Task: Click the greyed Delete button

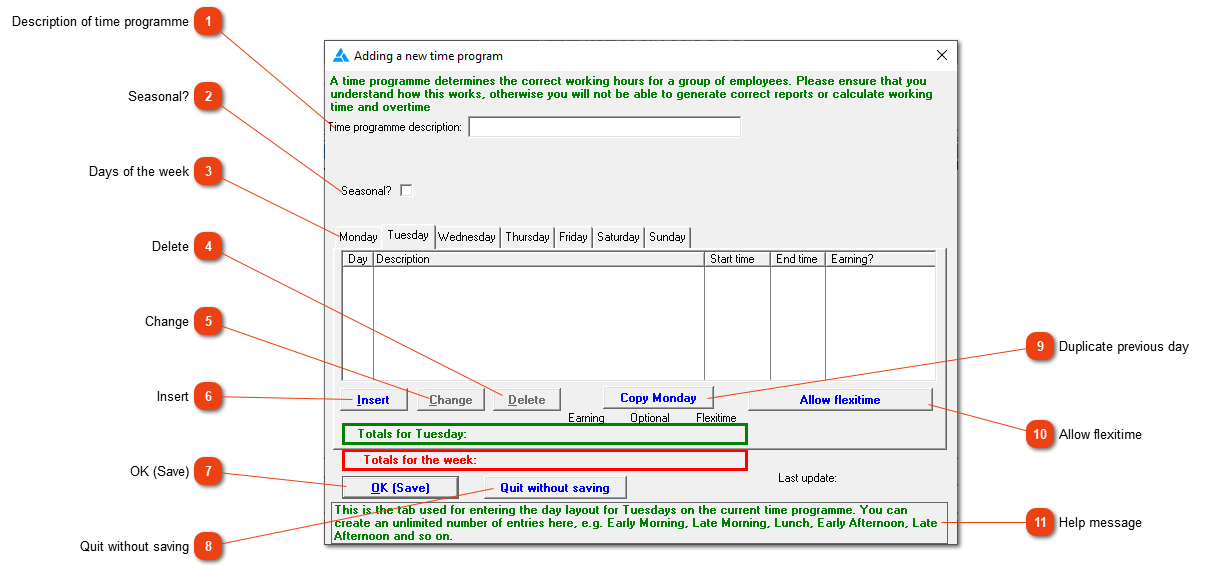Action: point(527,400)
